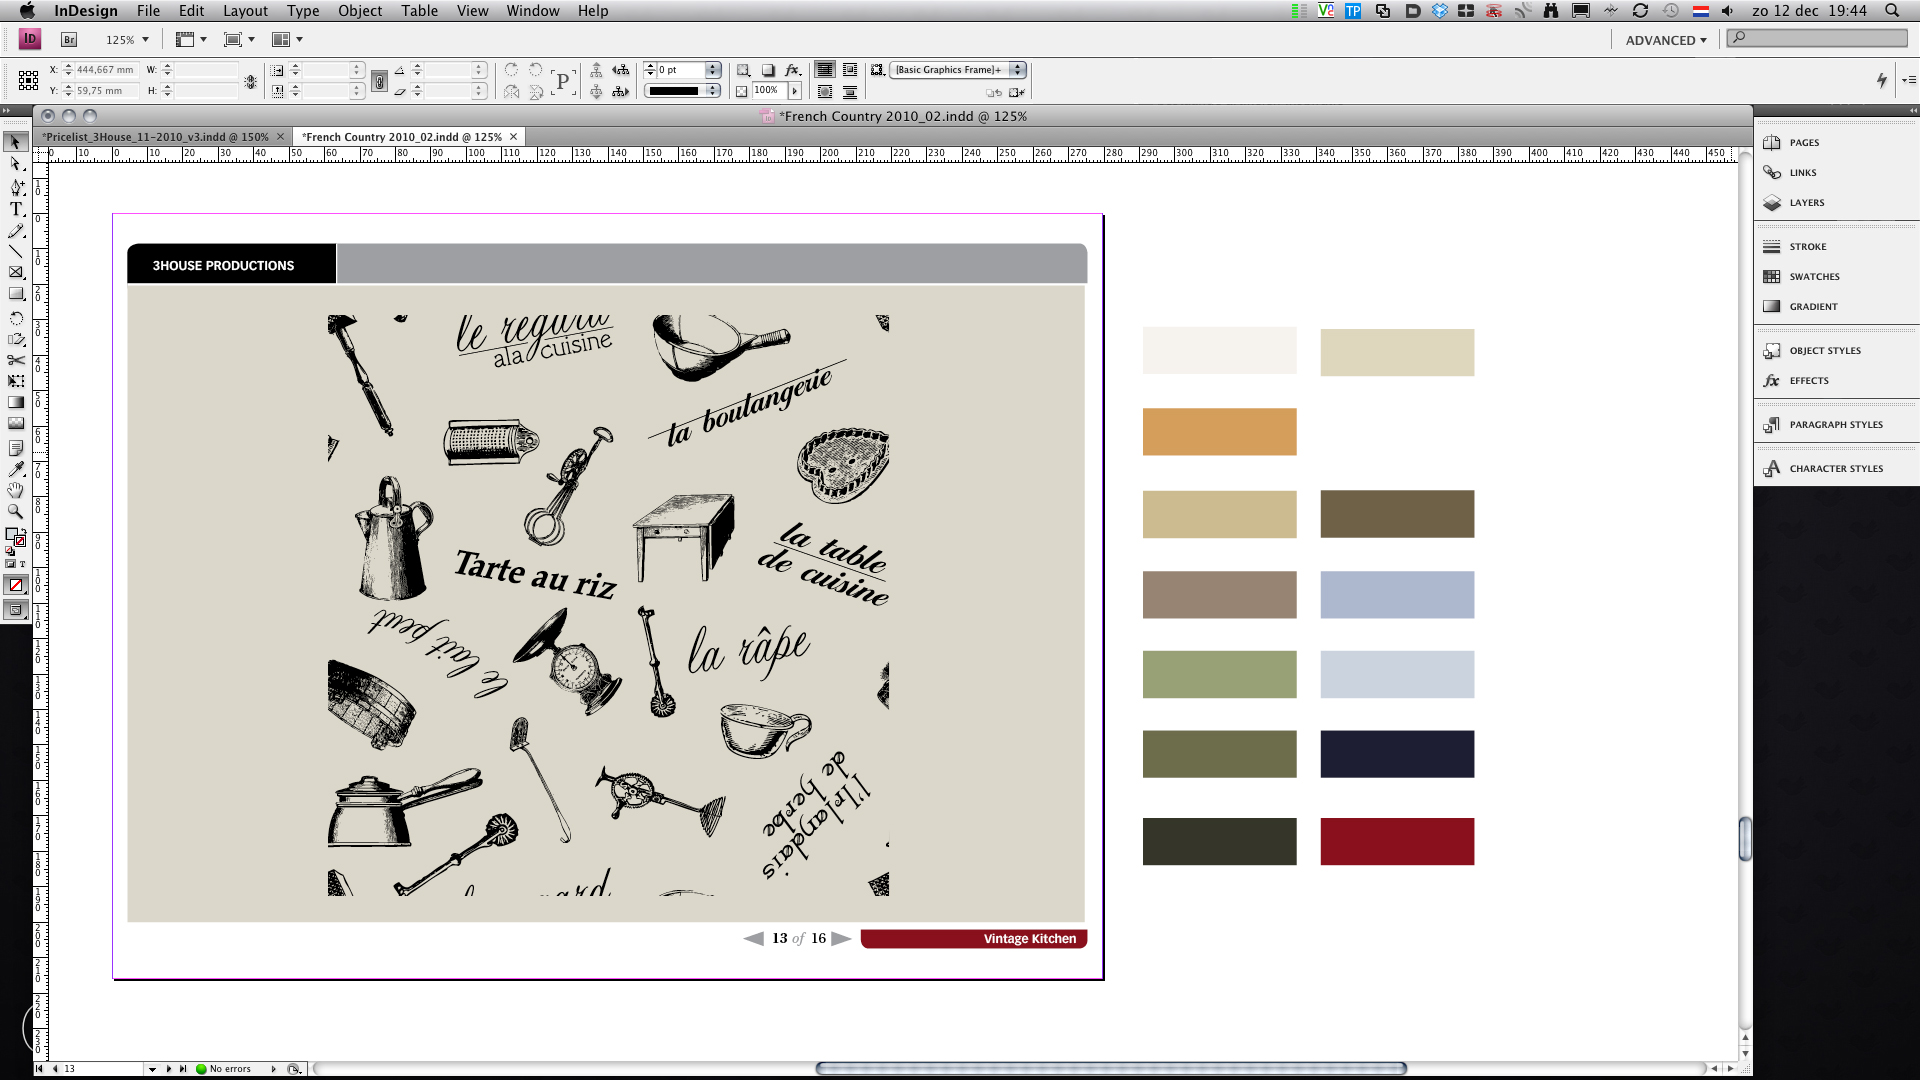The height and width of the screenshot is (1080, 1920).
Task: Switch to Pricelist_3House document tab
Action: [155, 137]
